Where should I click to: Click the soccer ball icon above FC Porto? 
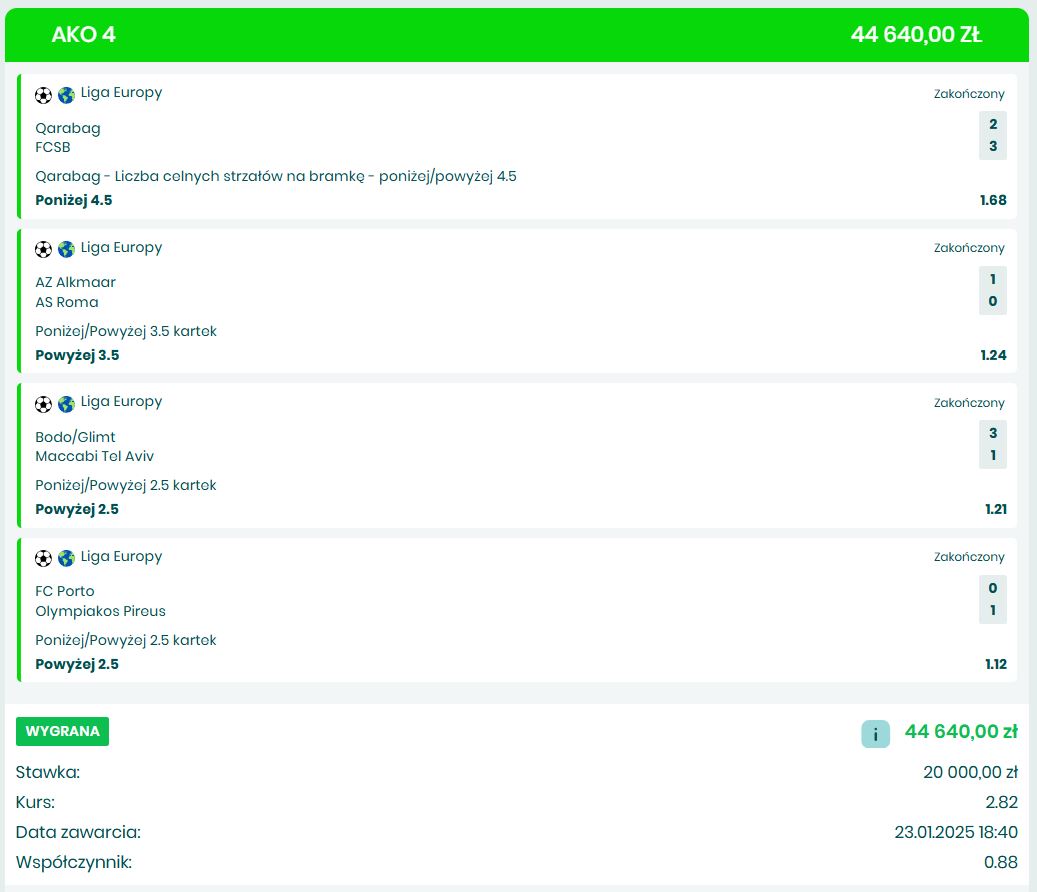(43, 558)
